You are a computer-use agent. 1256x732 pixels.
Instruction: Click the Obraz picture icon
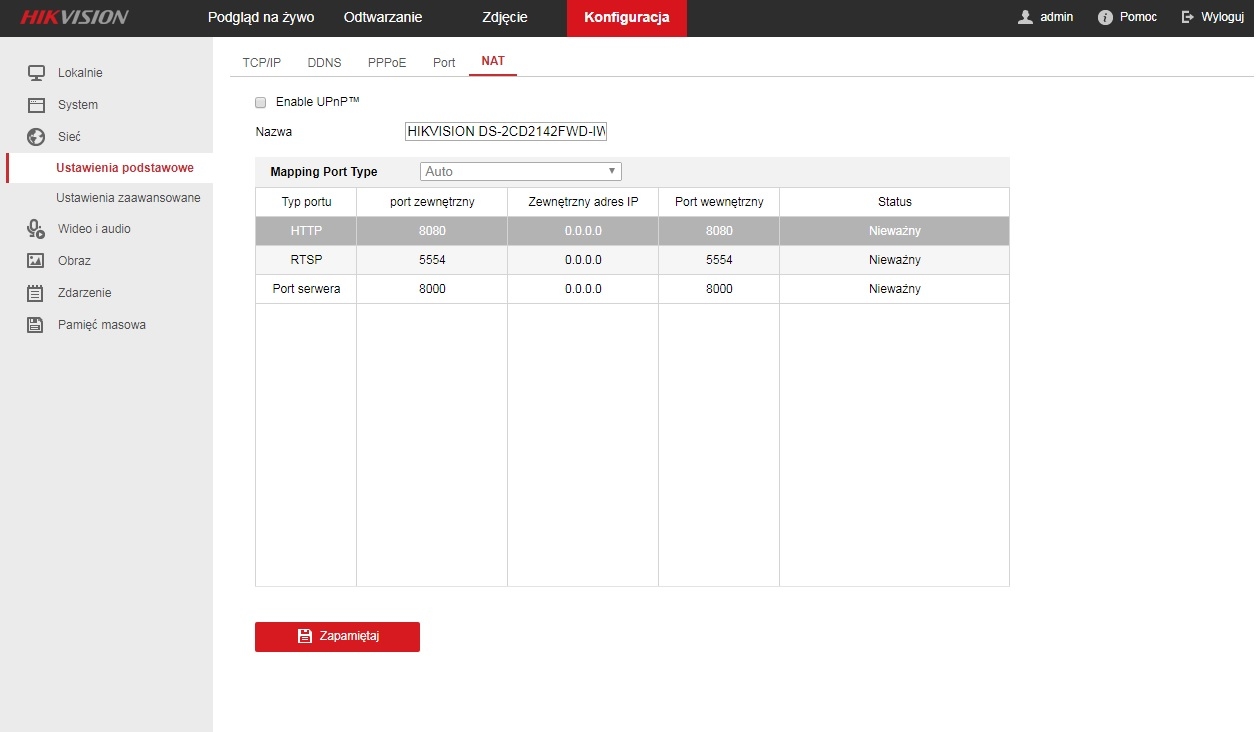coord(36,261)
